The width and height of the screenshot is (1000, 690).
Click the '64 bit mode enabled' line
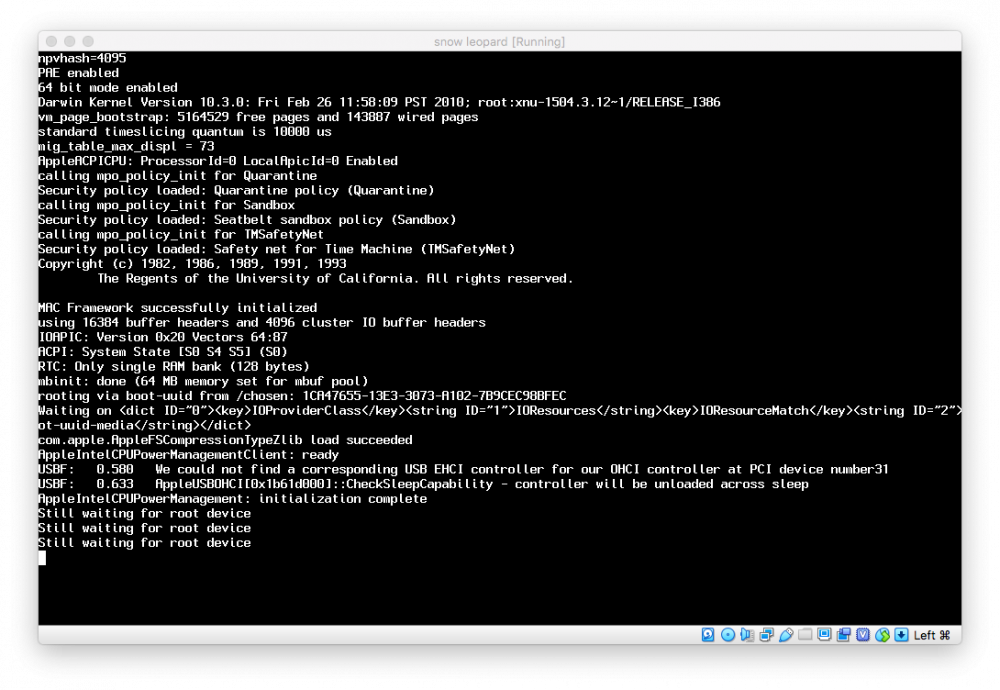108,87
